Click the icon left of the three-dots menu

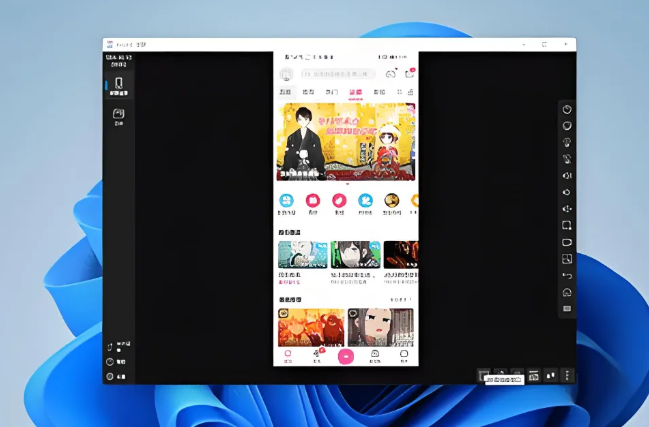pyautogui.click(x=550, y=375)
